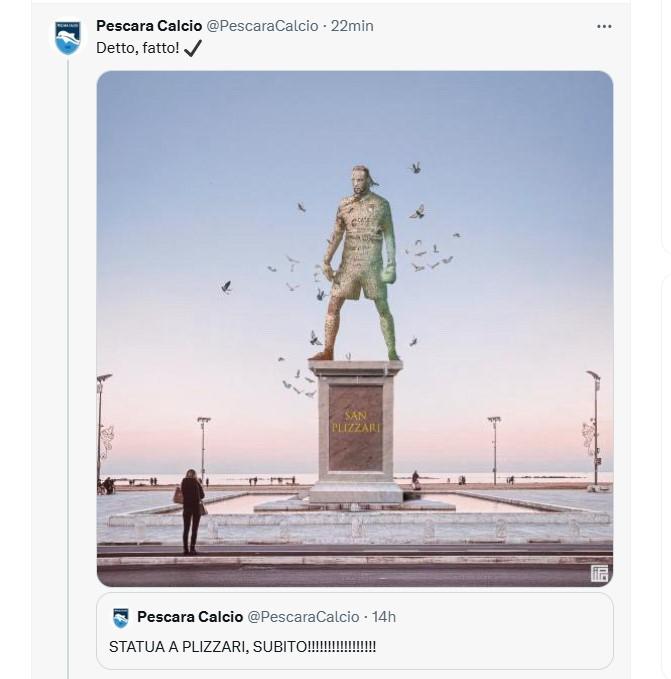Open the quoted tweet via its 14h timestamp
This screenshot has width=671, height=679.
pyautogui.click(x=383, y=617)
